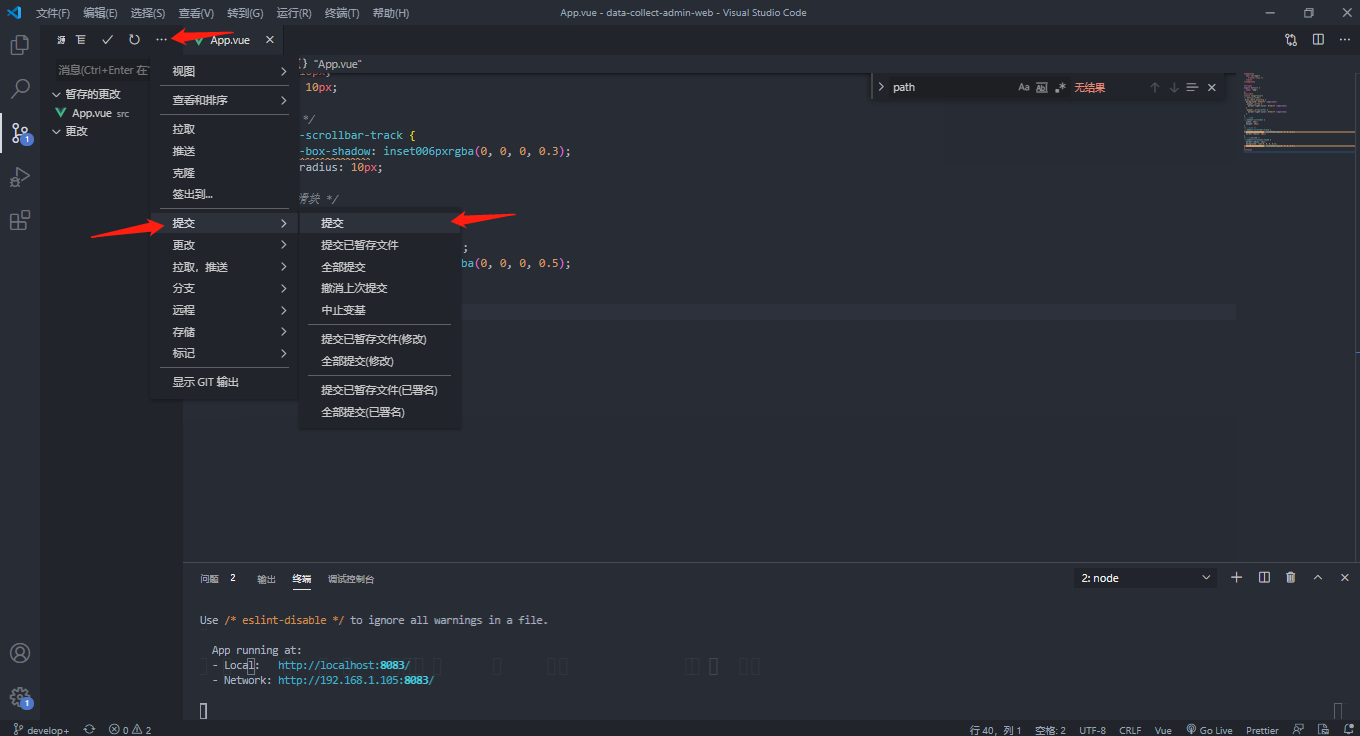Toggle match whole word in find widget
The width and height of the screenshot is (1360, 736).
coord(1042,88)
